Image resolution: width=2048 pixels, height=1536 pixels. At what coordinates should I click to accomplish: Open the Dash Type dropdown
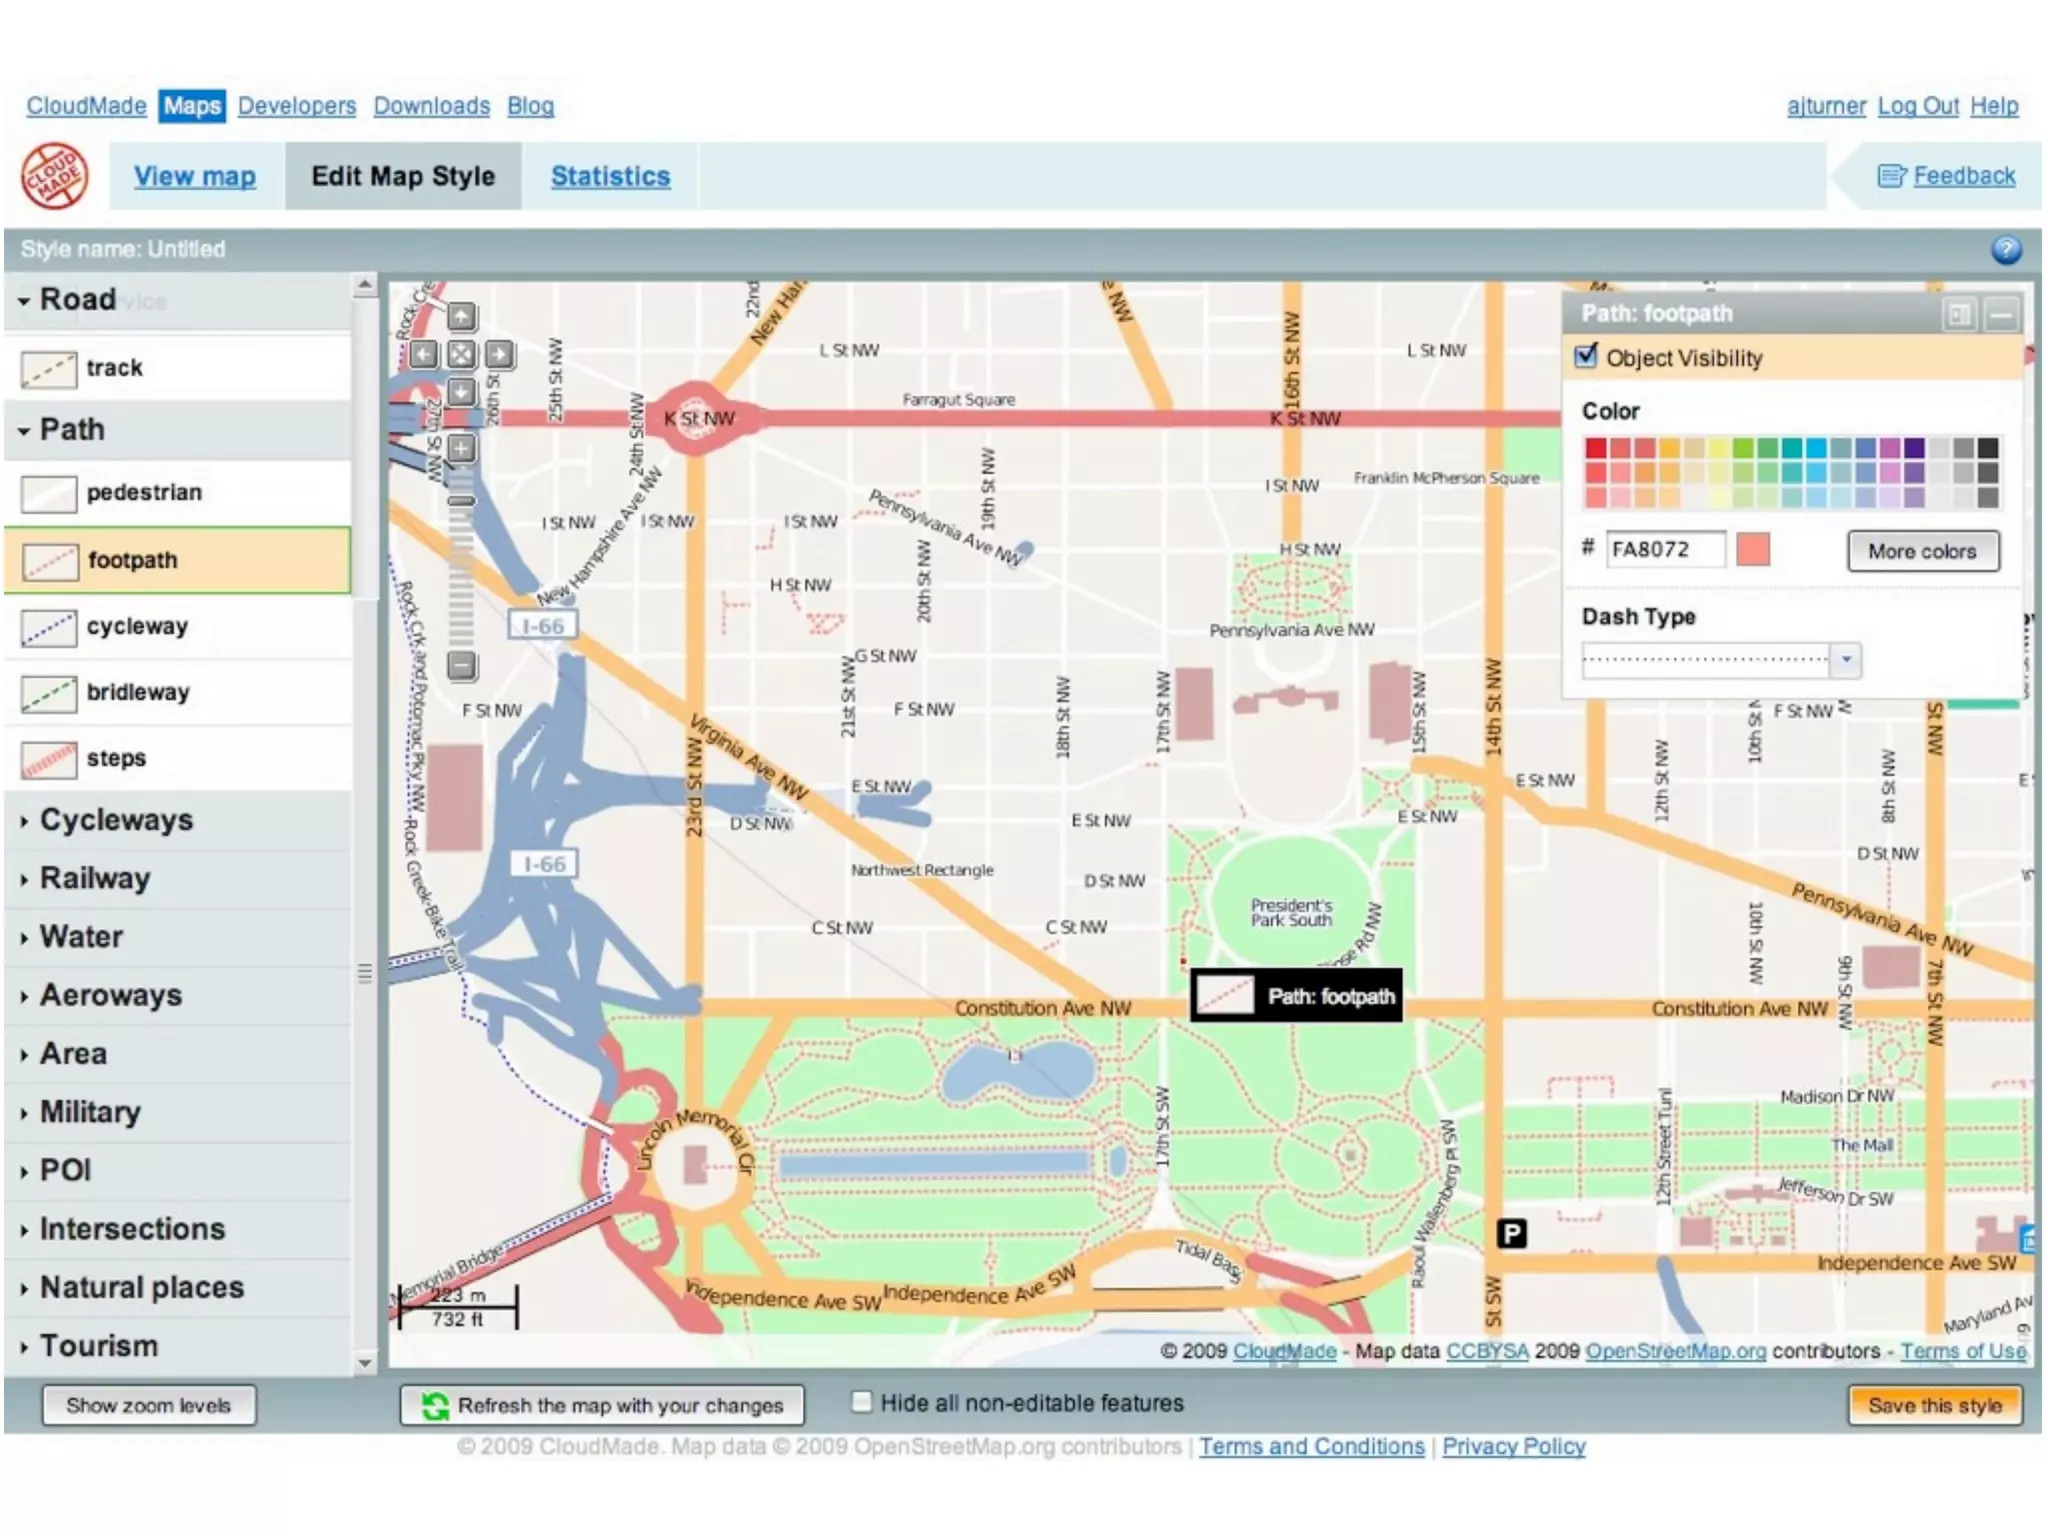point(1846,659)
